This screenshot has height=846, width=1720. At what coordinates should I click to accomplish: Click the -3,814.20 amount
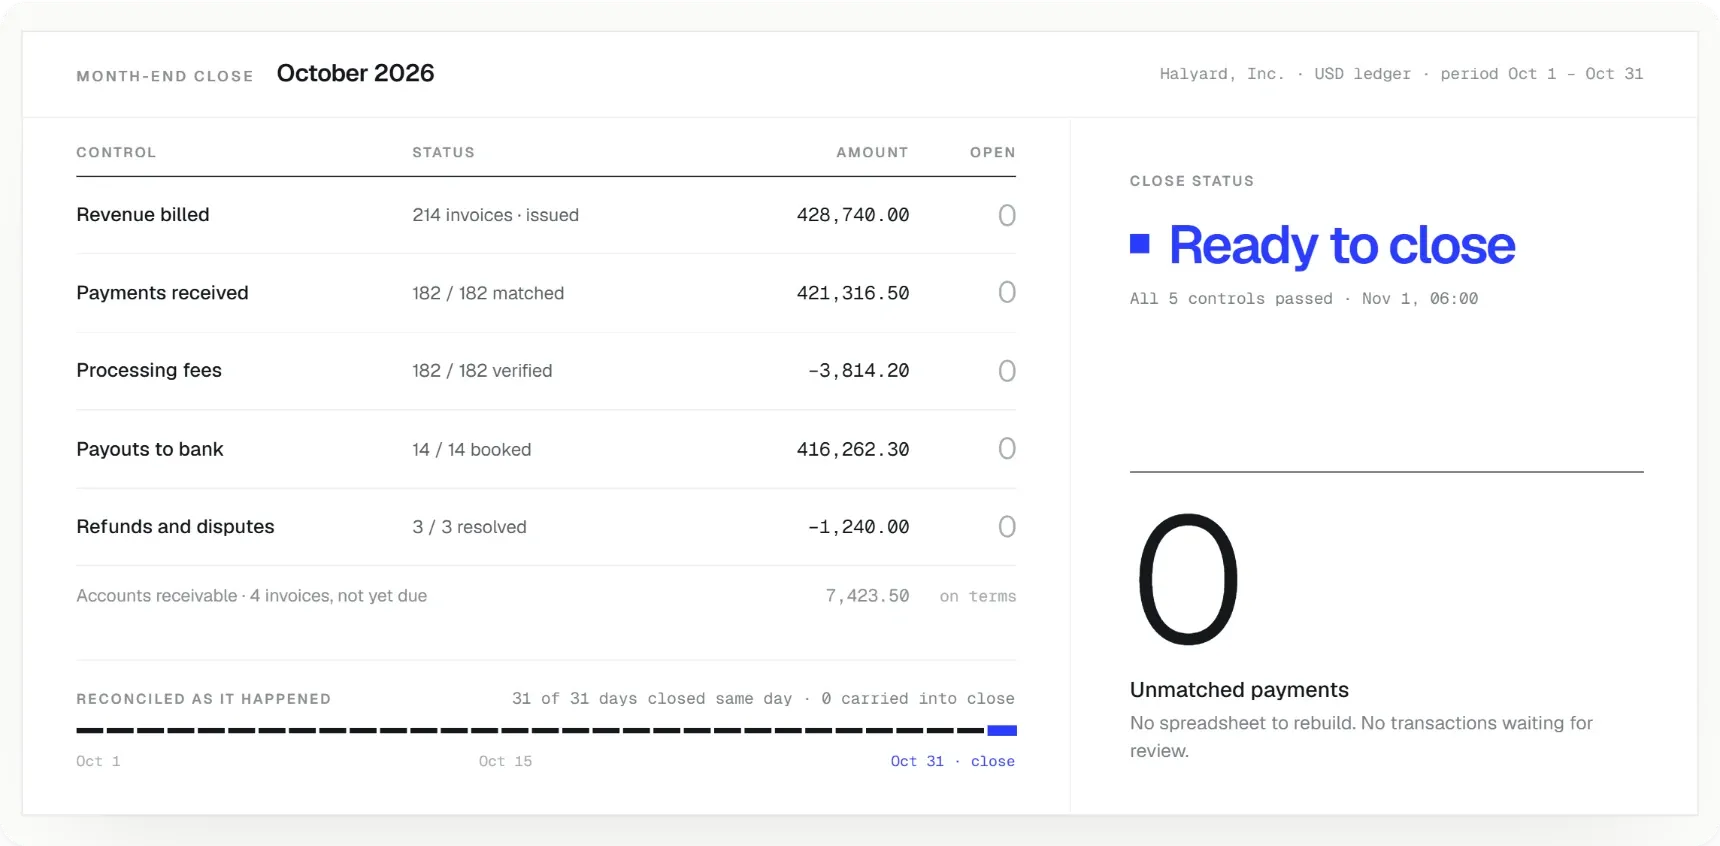(x=858, y=371)
